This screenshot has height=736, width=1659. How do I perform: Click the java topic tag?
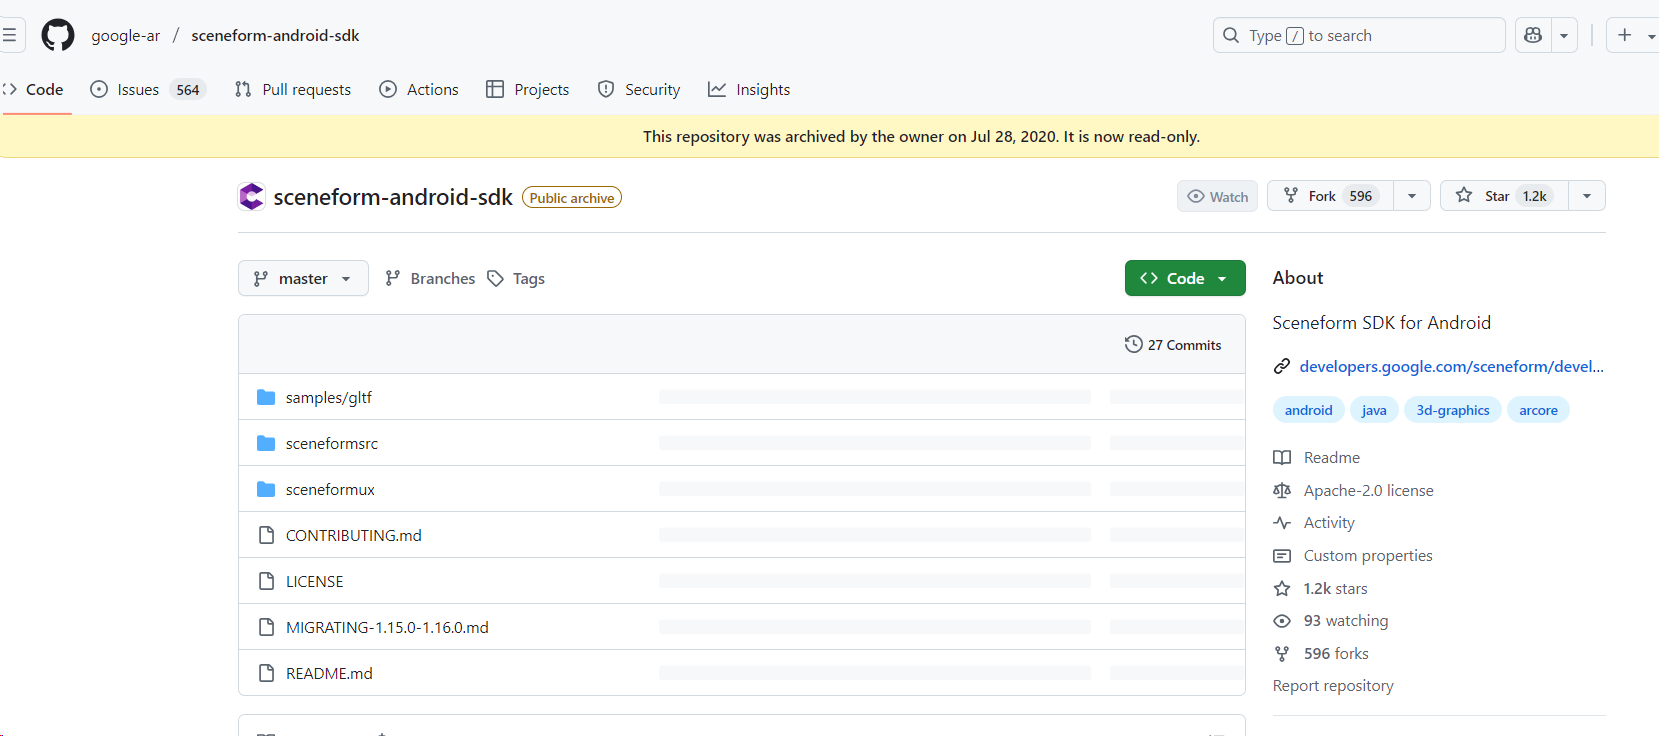click(1374, 410)
